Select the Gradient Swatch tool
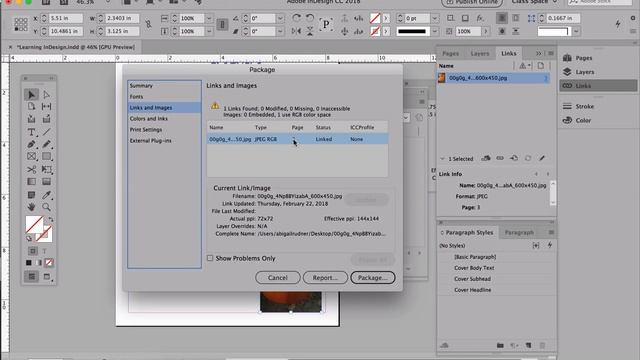This screenshot has width=640, height=360. click(31, 182)
